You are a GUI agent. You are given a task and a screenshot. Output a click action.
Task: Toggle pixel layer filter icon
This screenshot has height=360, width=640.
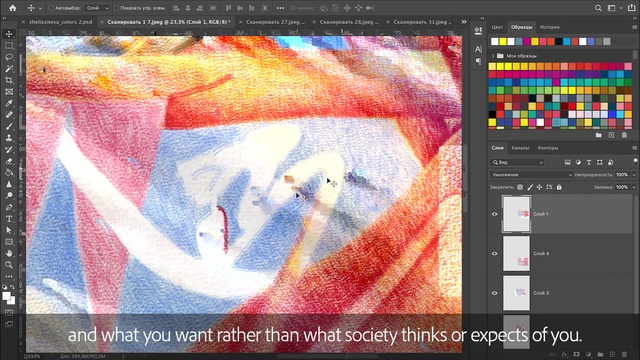[567, 162]
